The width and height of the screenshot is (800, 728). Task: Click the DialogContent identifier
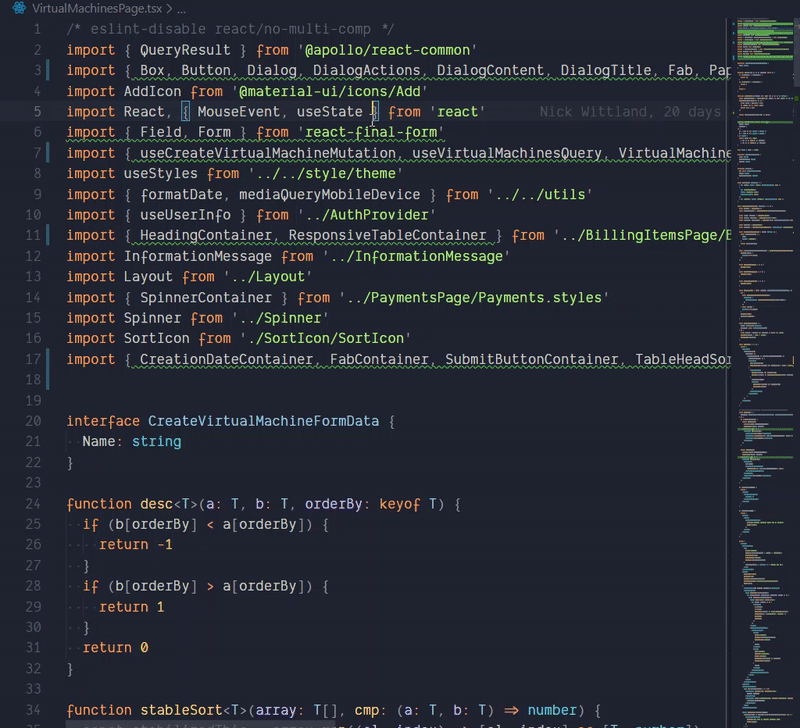click(490, 70)
